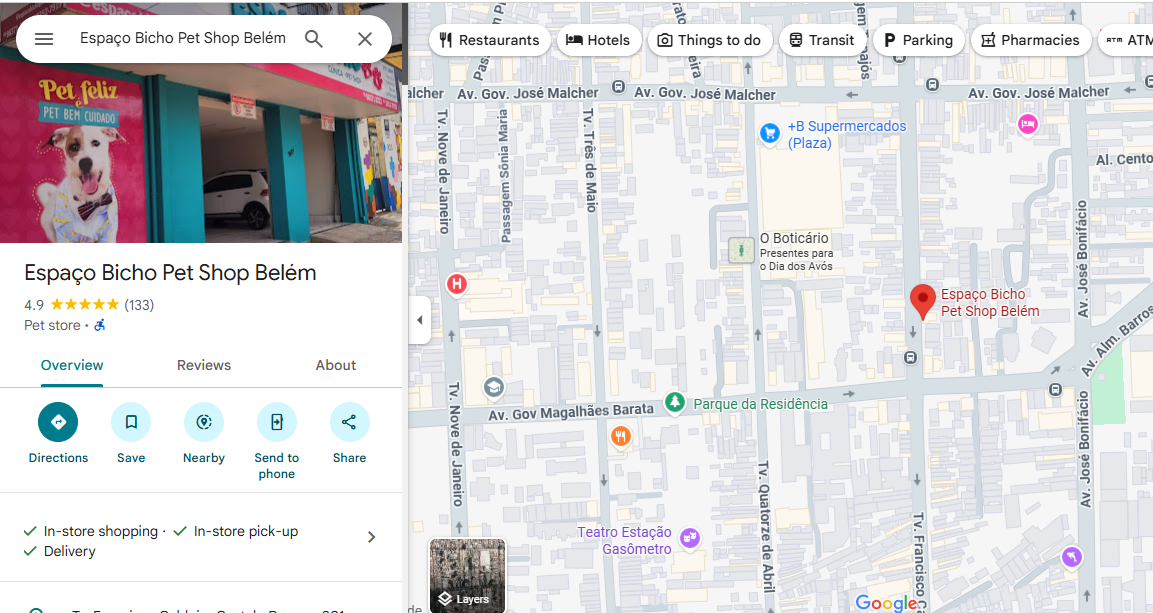Click the Parque da Residência map label

pos(760,404)
